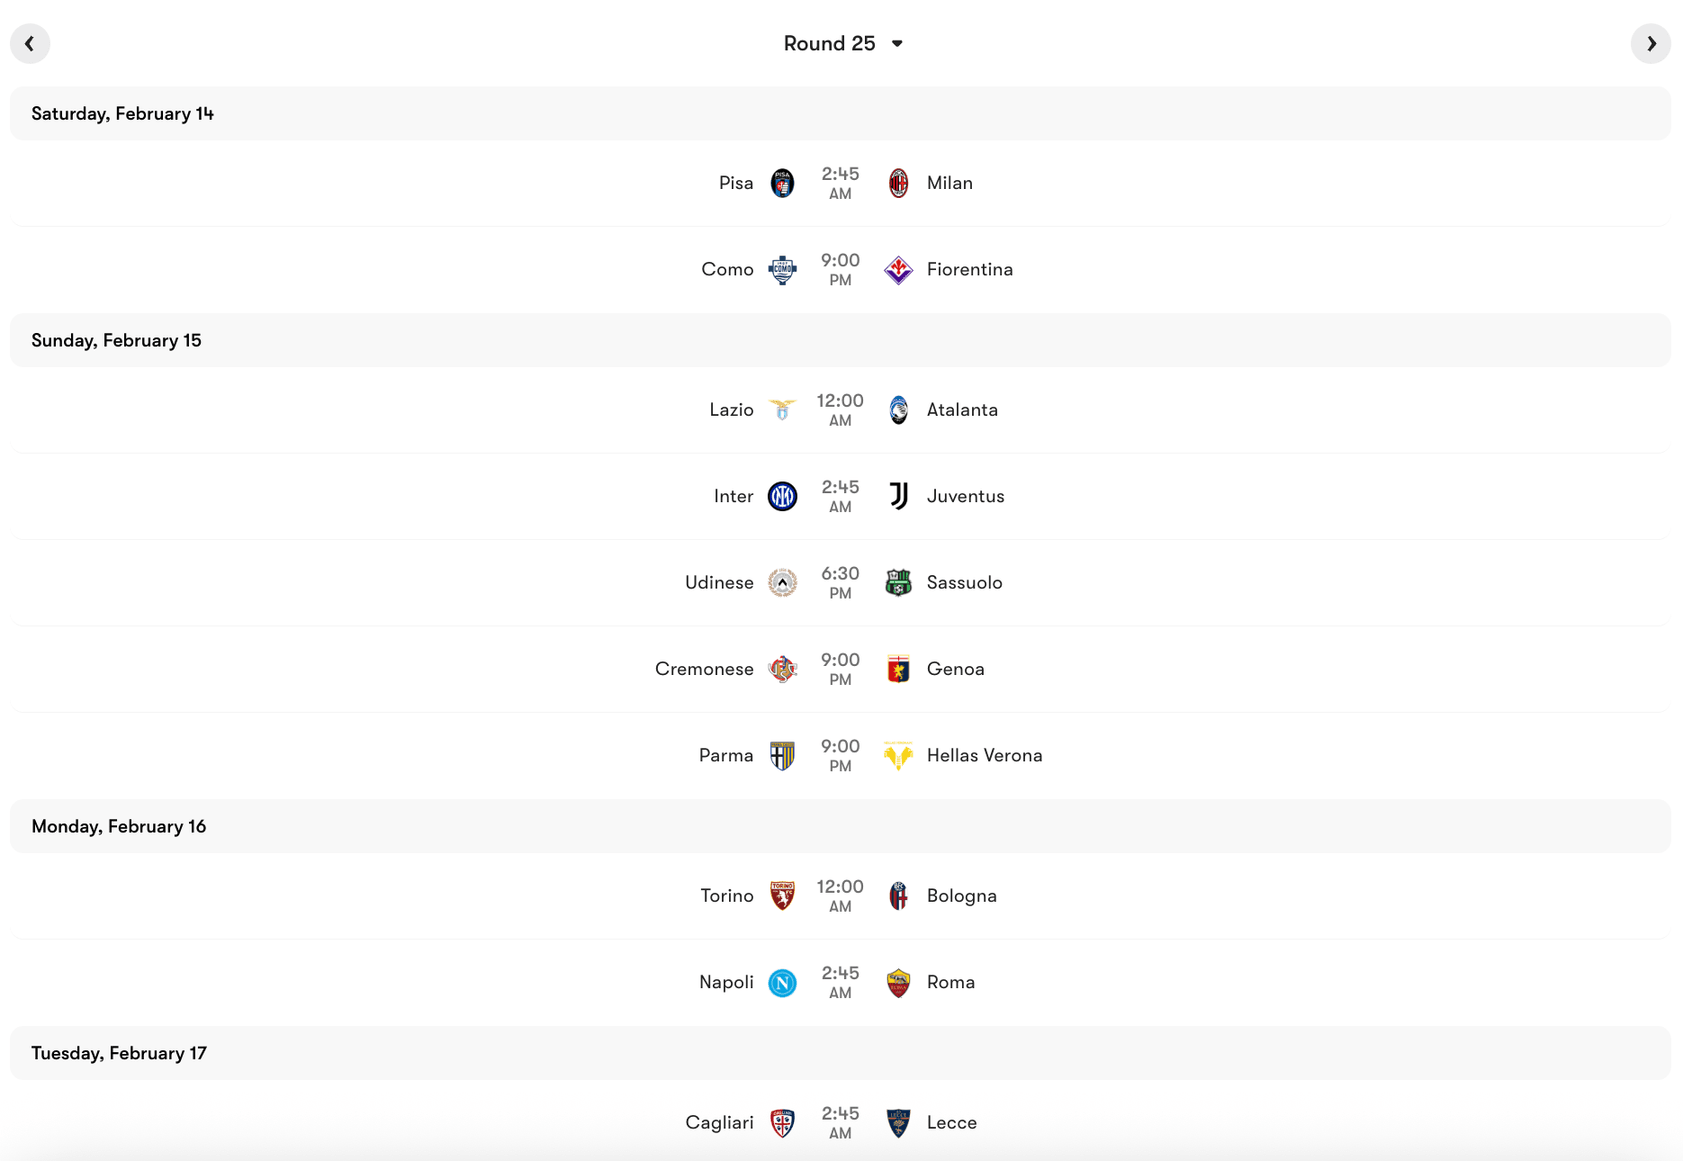Select the Udinese vs Sassuolo fixture
This screenshot has width=1683, height=1161.
coord(841,582)
